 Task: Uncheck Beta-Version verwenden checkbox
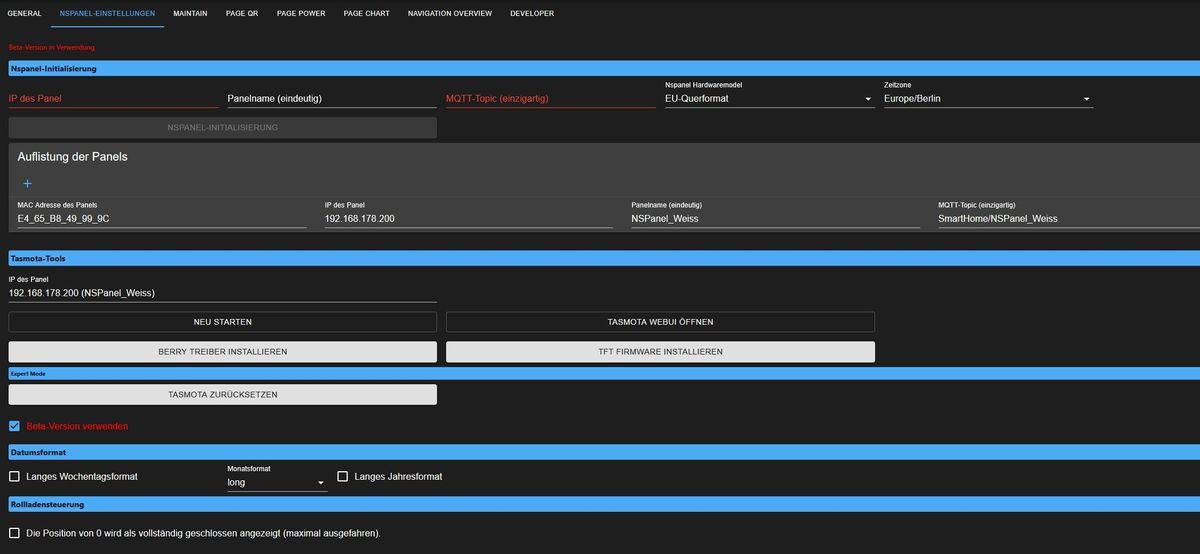14,426
